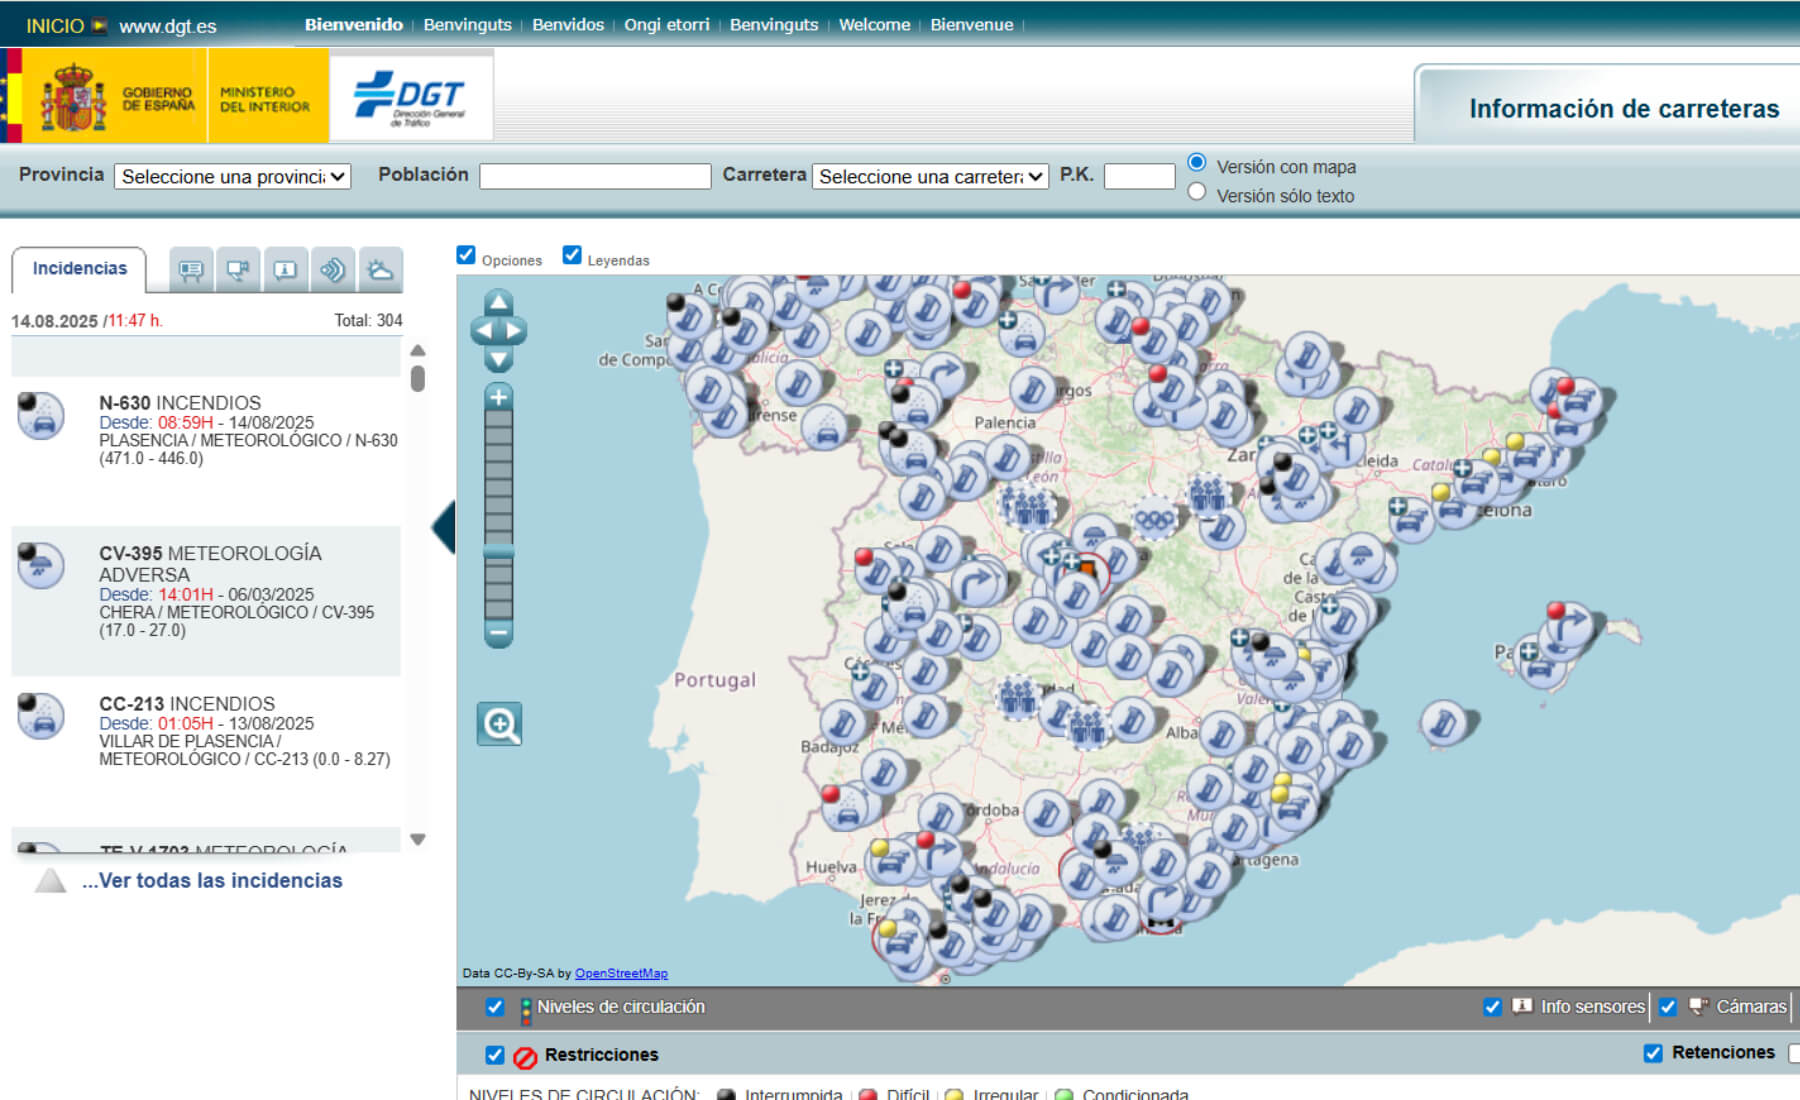Select the traffic cameras icon
Screen dimensions: 1800x1100
coord(237,268)
